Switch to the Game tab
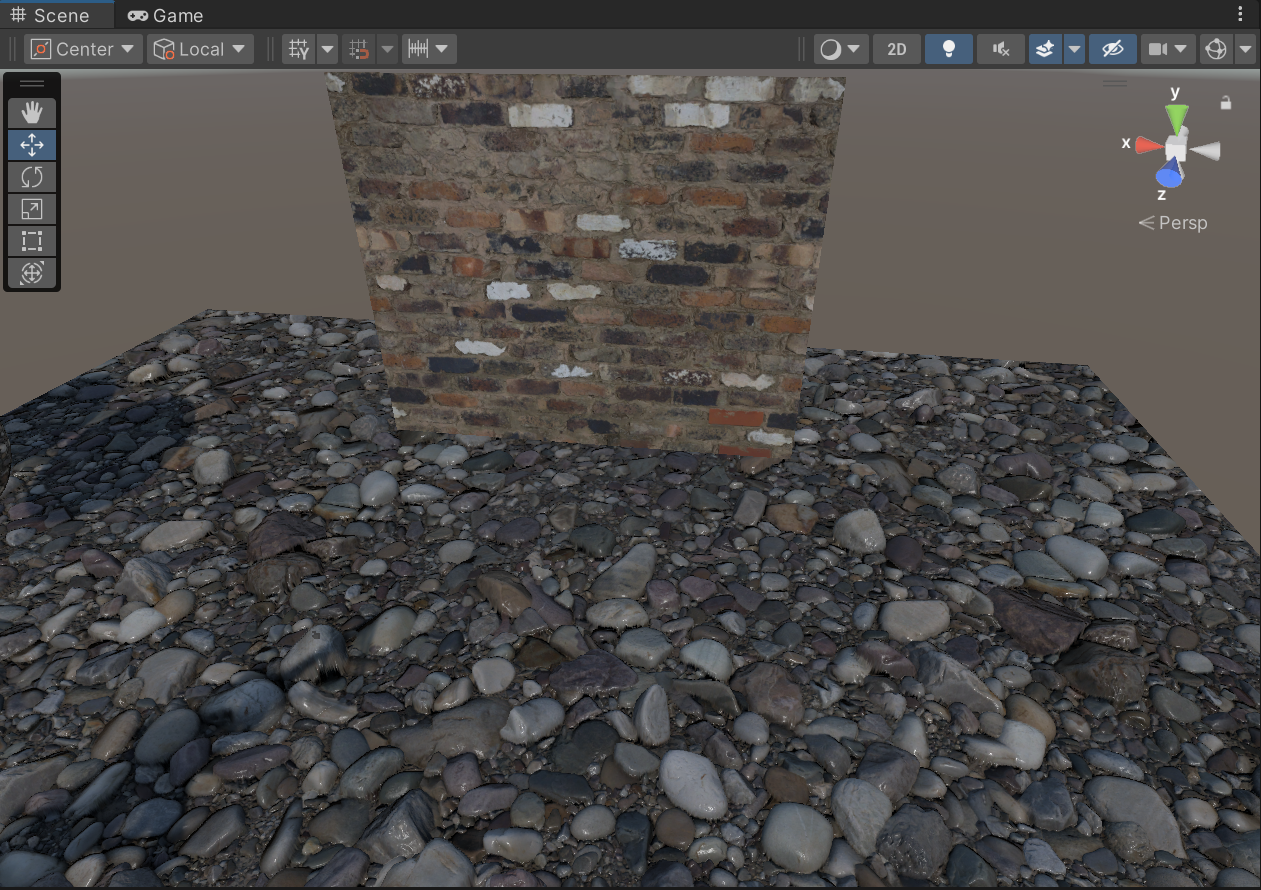 (x=166, y=15)
